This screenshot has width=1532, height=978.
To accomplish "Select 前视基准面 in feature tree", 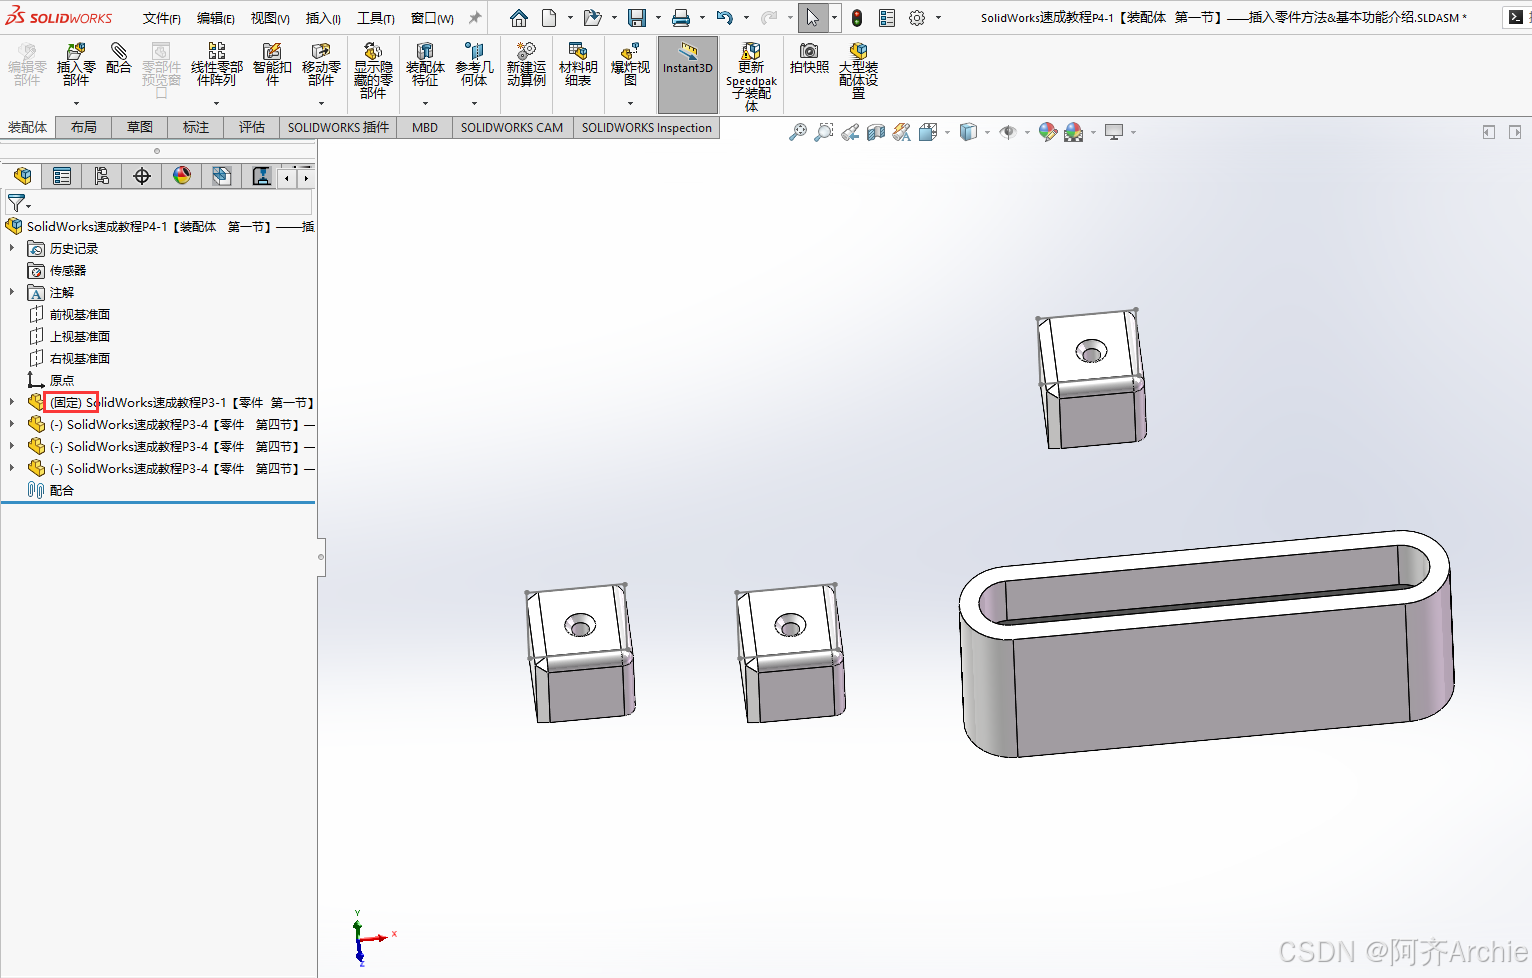I will [x=80, y=314].
